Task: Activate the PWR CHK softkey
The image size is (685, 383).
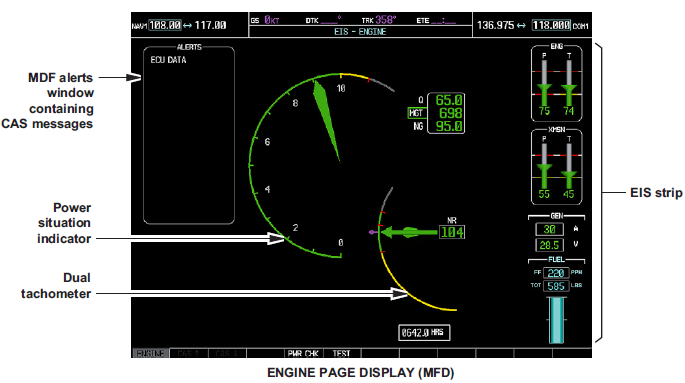Action: (x=303, y=353)
